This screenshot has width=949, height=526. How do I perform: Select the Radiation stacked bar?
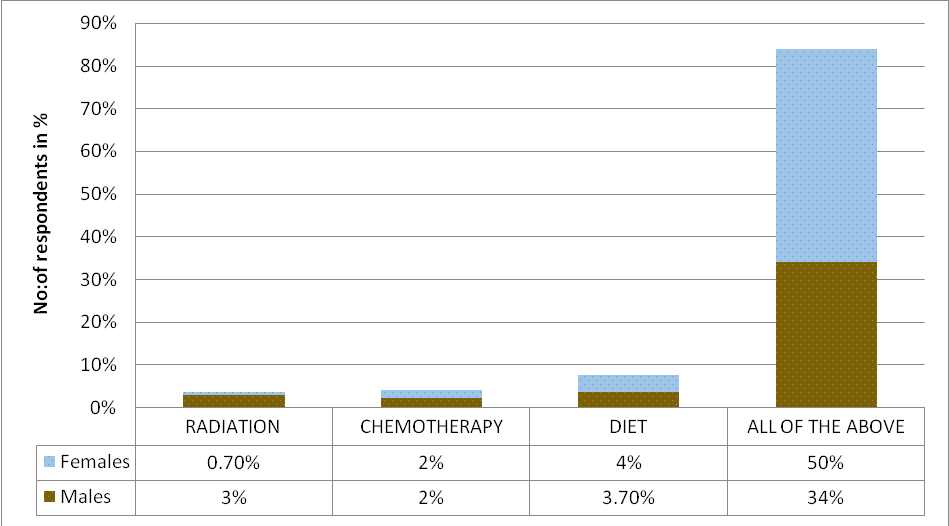tap(234, 401)
